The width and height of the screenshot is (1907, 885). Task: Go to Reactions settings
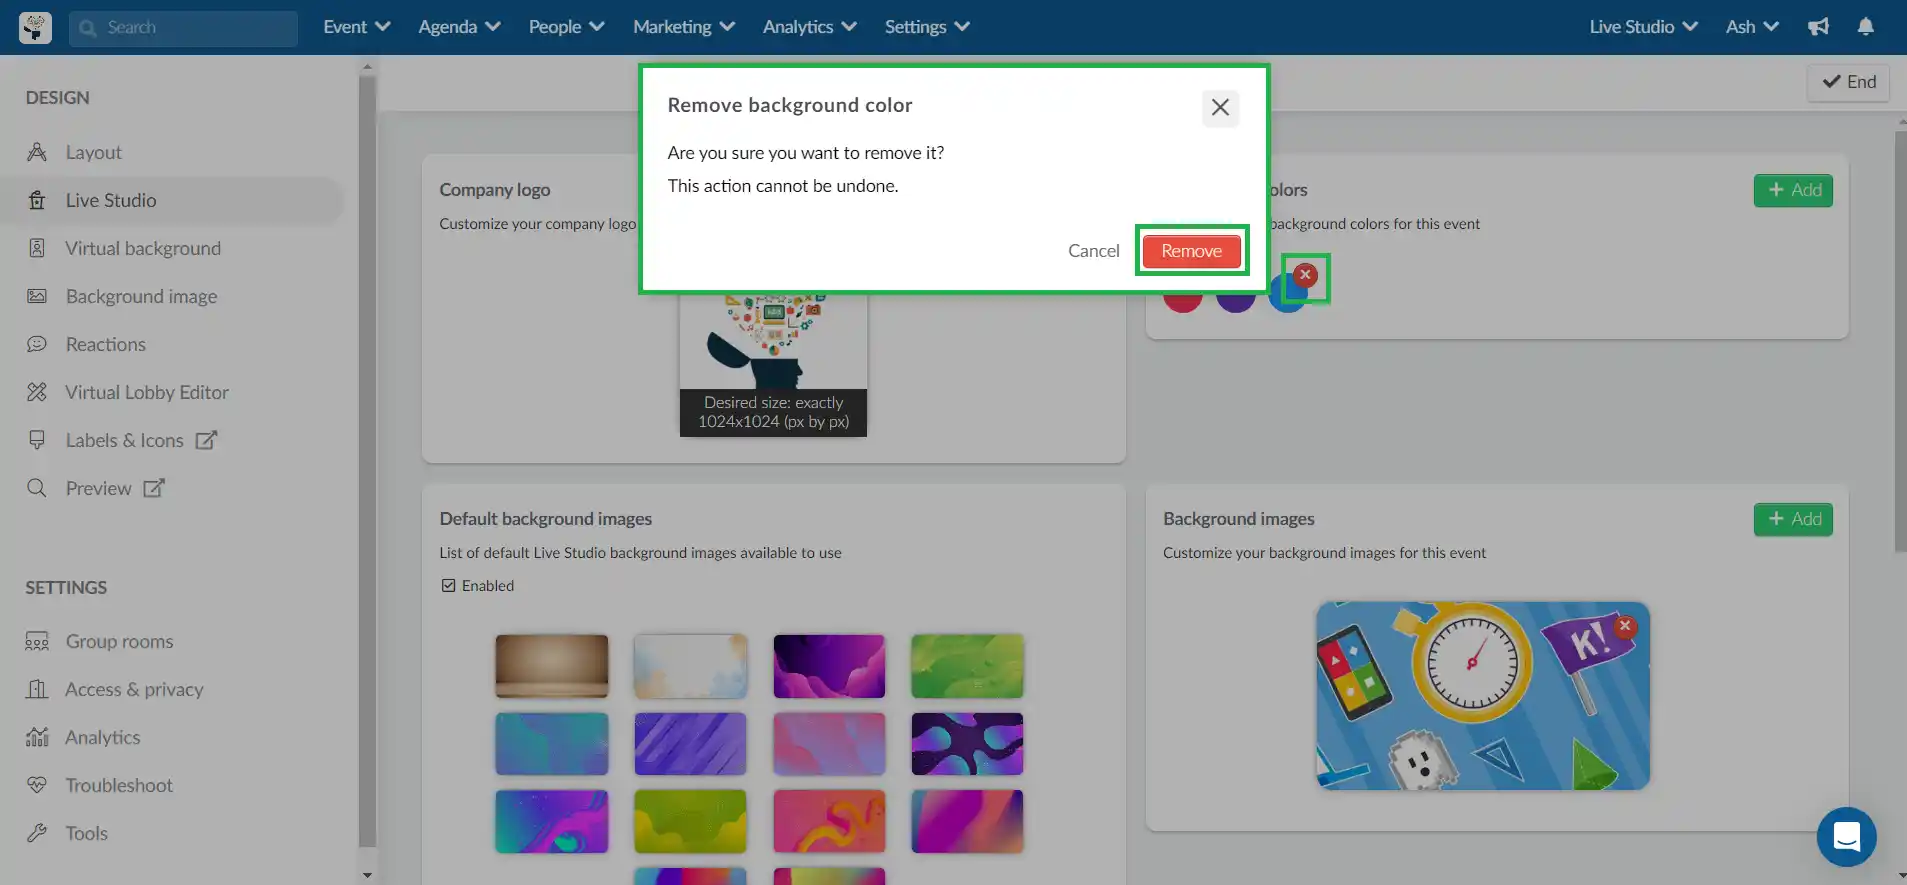105,344
